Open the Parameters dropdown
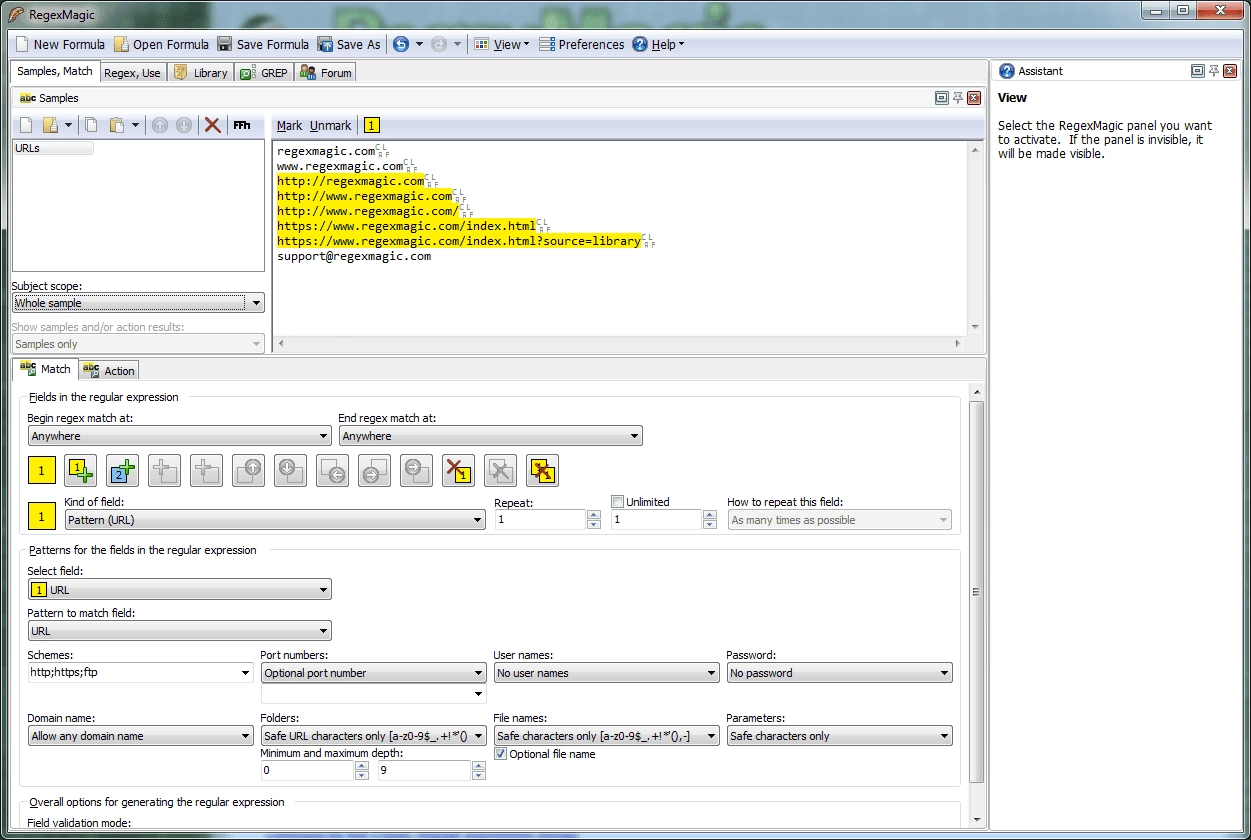This screenshot has width=1251, height=840. pos(839,736)
